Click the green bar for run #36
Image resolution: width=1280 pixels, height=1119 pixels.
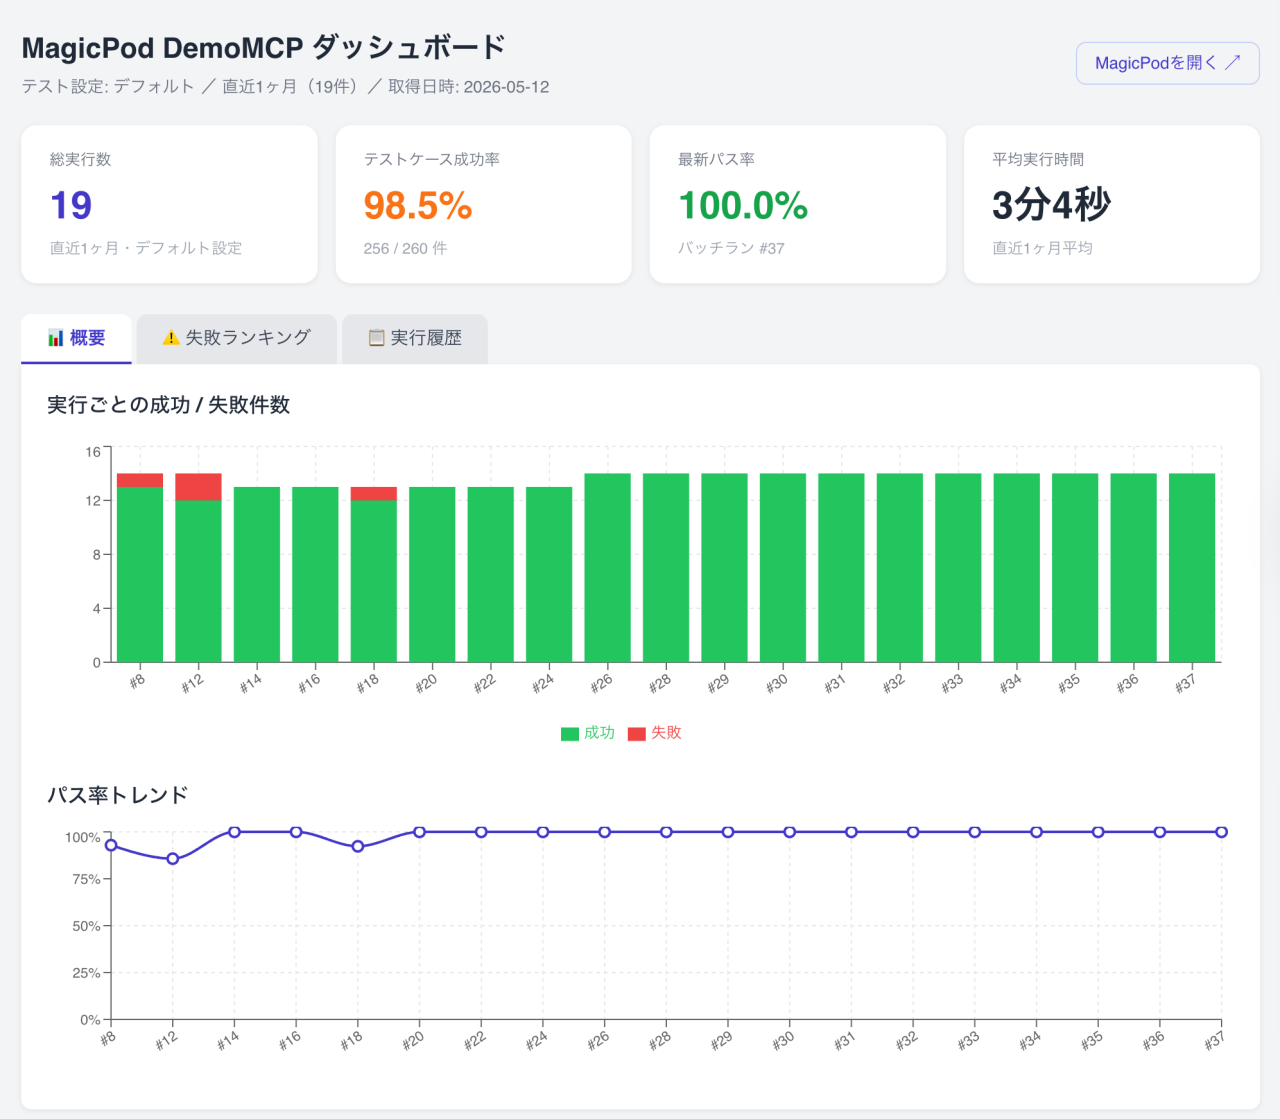1134,568
